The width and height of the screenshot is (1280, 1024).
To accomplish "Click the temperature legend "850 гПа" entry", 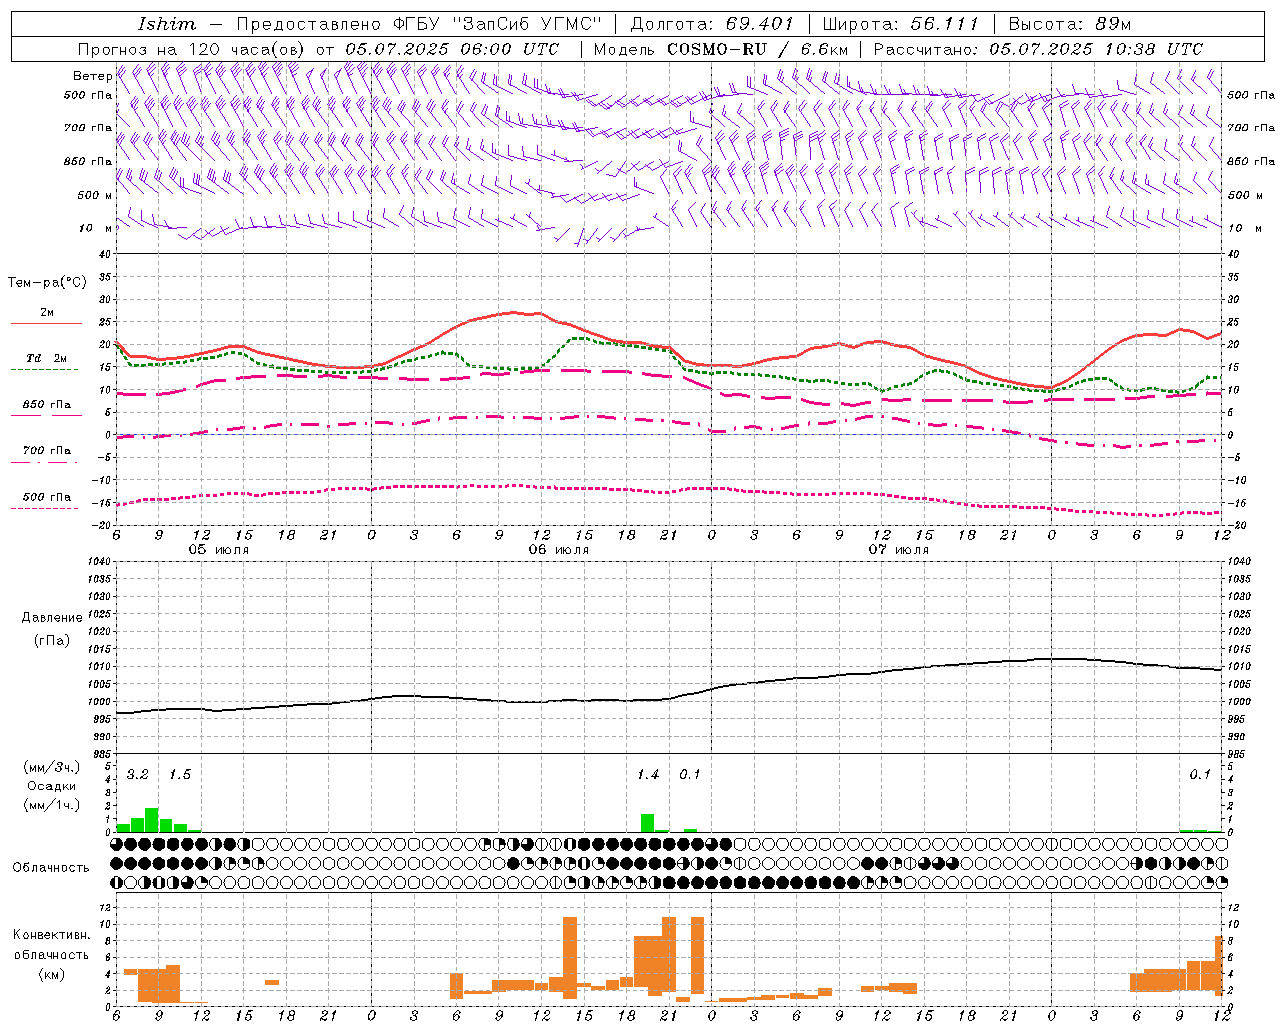I will pos(46,410).
